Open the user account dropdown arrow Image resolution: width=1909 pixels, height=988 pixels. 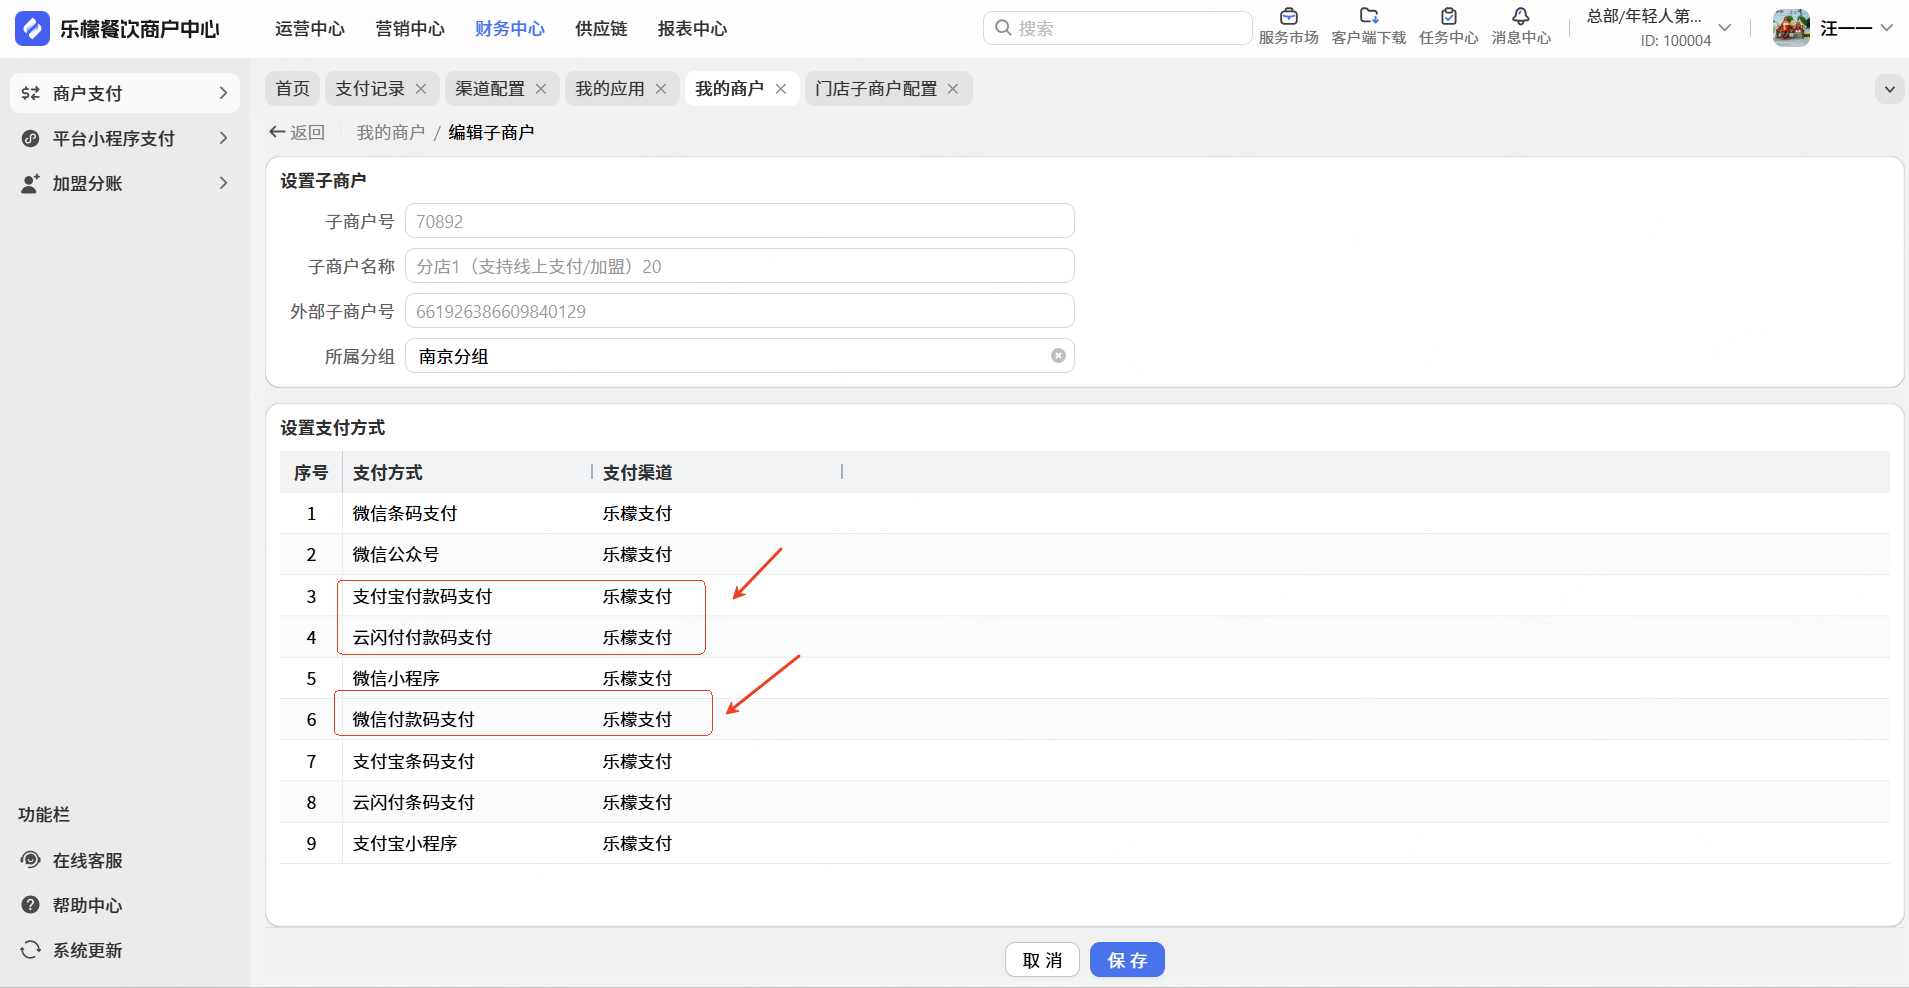[x=1886, y=28]
